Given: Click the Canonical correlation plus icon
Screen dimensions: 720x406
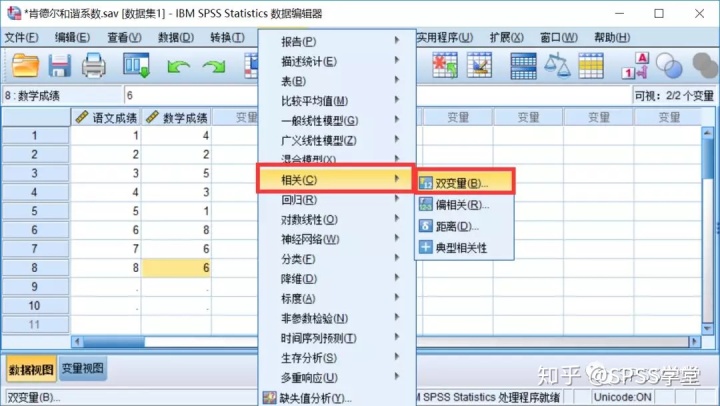Looking at the screenshot, I should click(426, 247).
